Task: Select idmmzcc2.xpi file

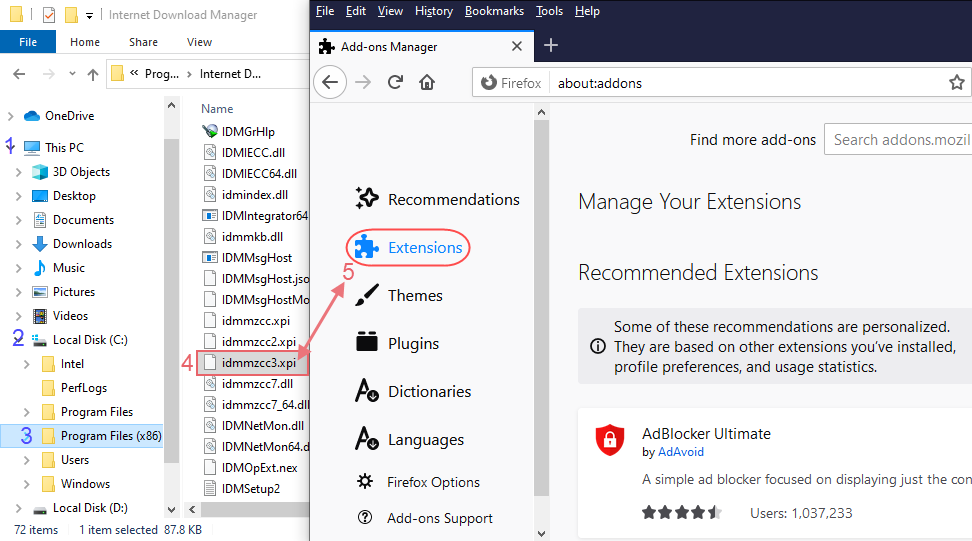Action: coord(250,342)
